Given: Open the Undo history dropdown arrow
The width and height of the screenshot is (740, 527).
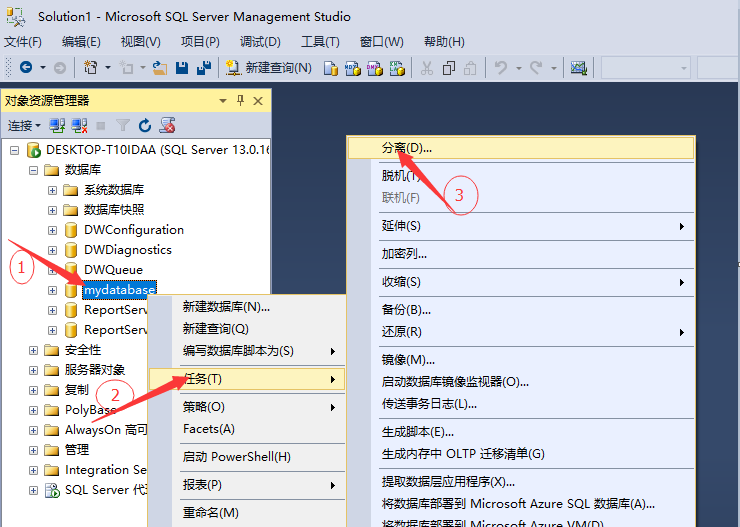Looking at the screenshot, I should 519,68.
